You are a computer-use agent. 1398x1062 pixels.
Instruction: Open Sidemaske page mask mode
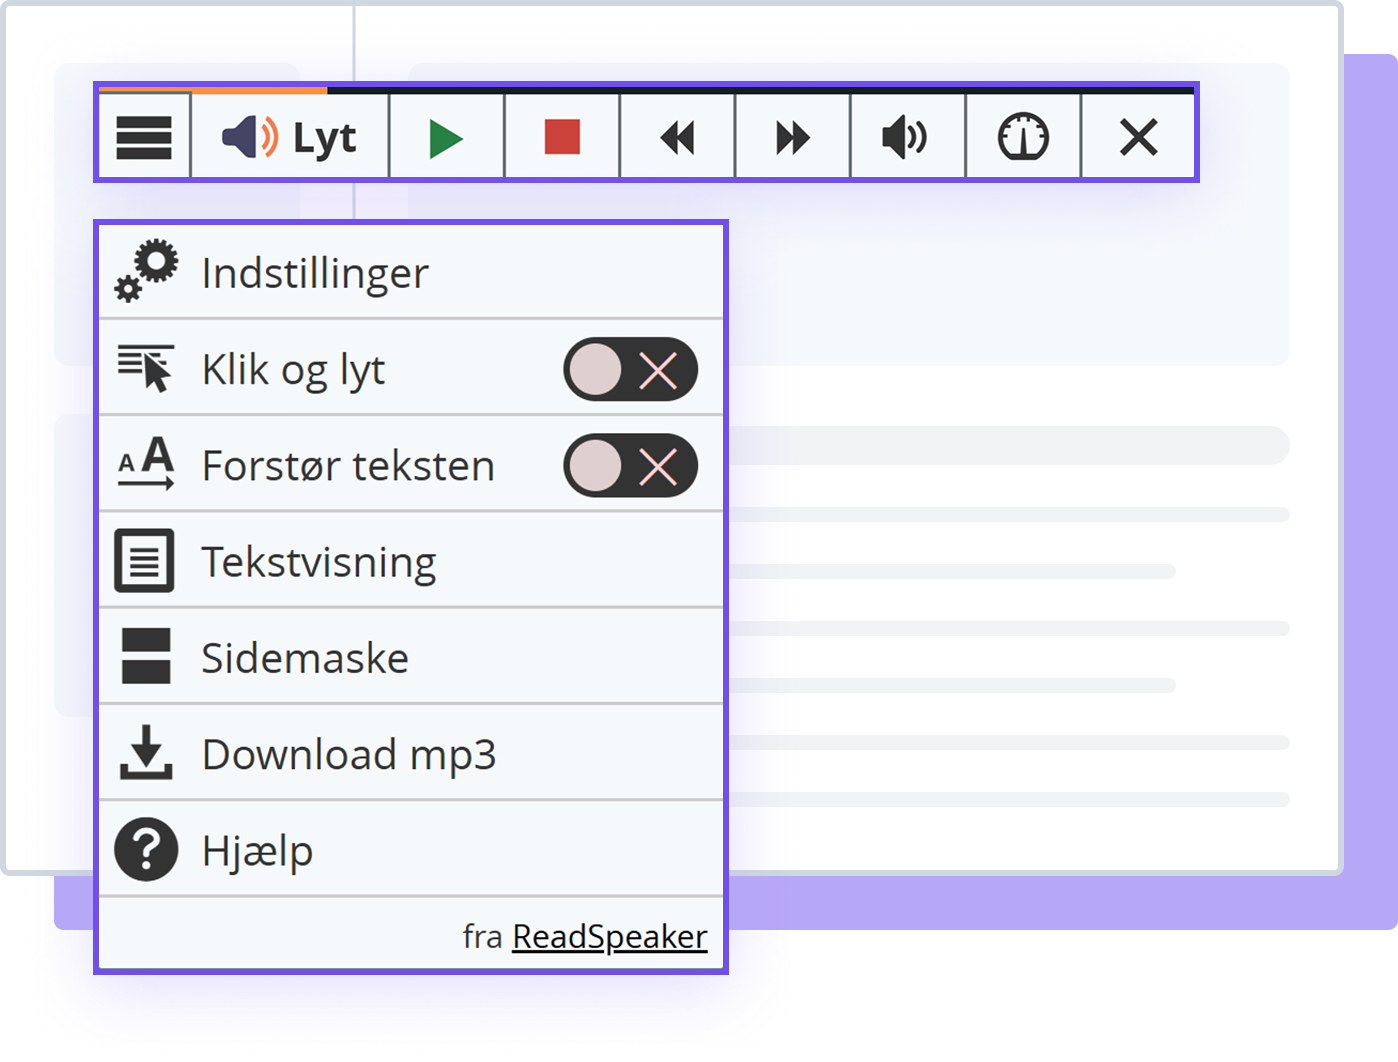click(305, 657)
